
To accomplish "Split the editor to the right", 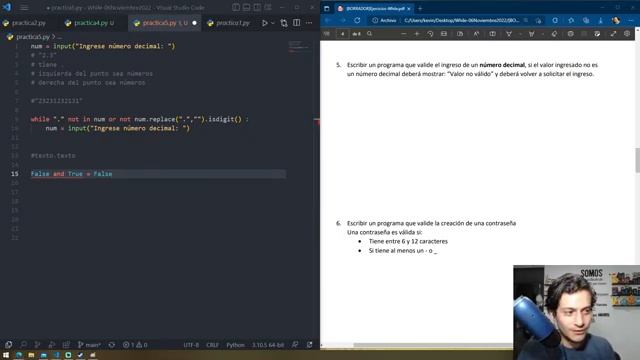I will [x=297, y=23].
